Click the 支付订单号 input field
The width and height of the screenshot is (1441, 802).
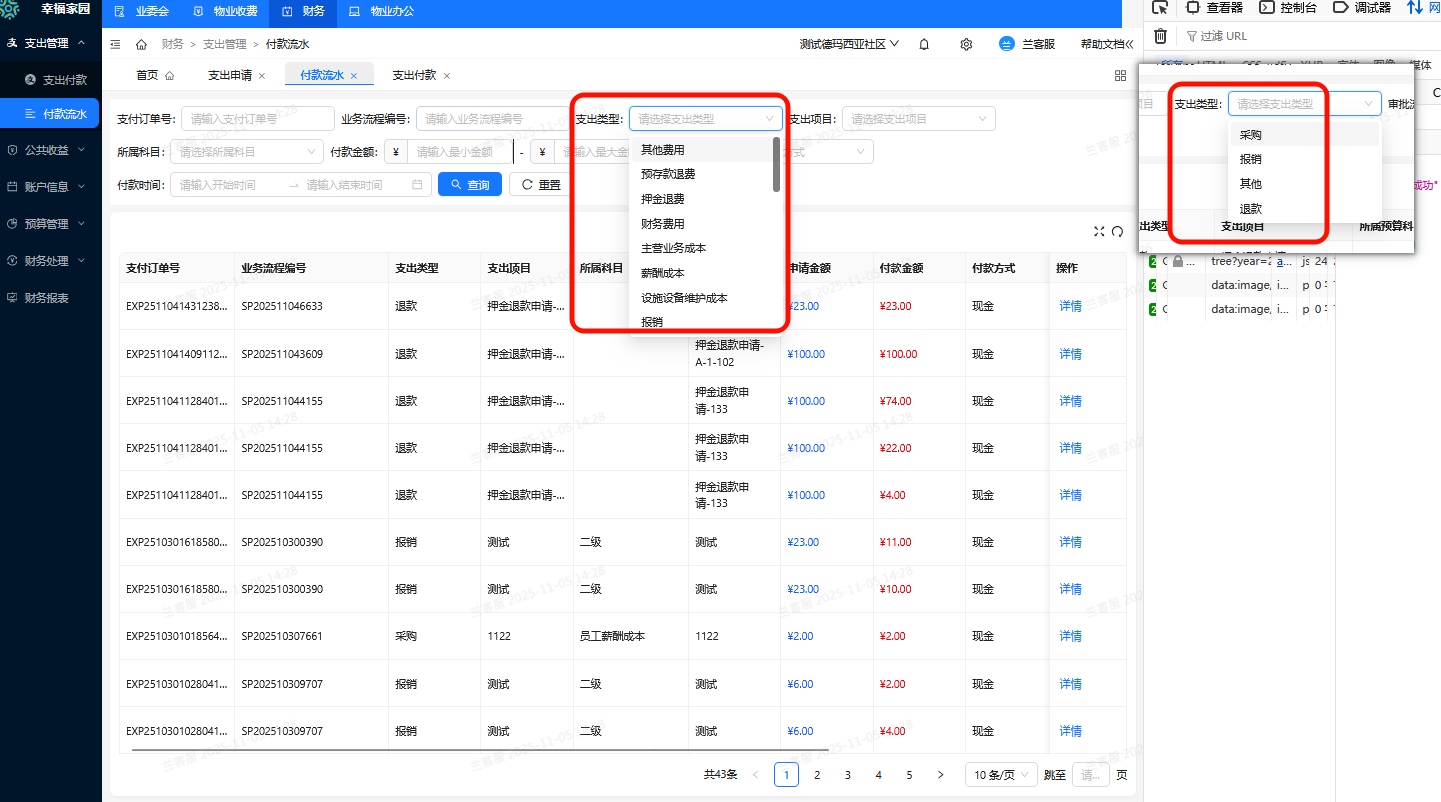point(258,119)
